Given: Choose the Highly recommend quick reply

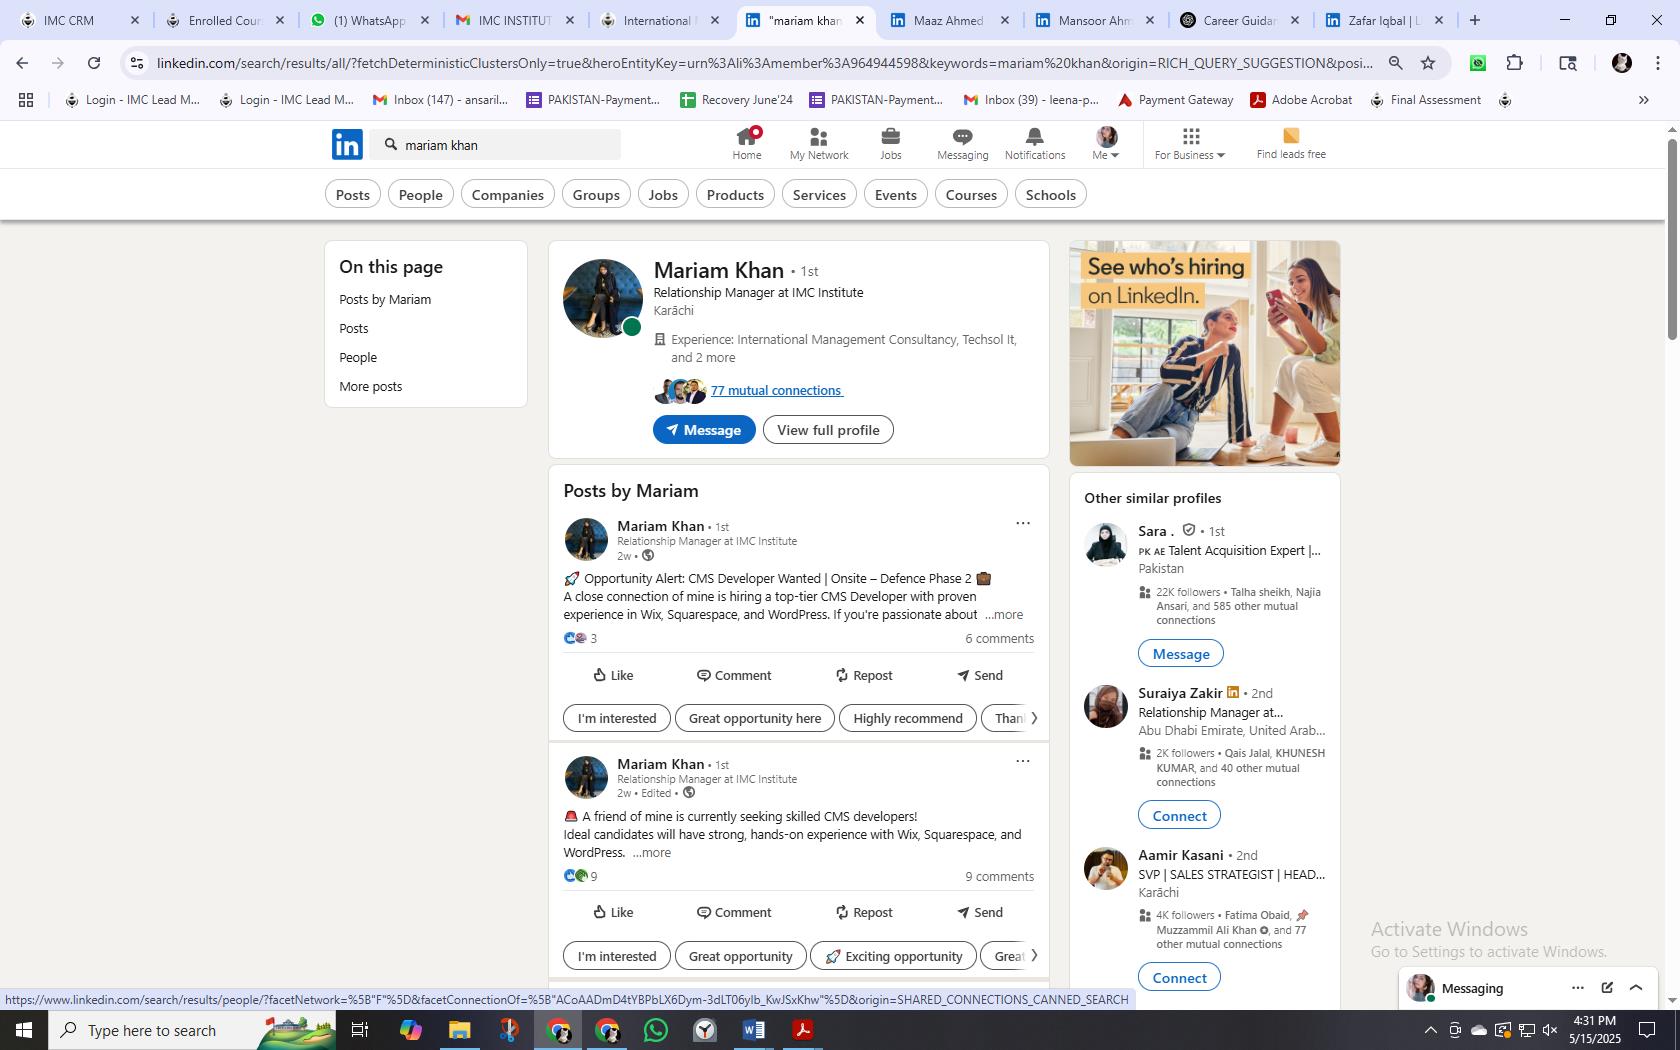Looking at the screenshot, I should pyautogui.click(x=908, y=718).
